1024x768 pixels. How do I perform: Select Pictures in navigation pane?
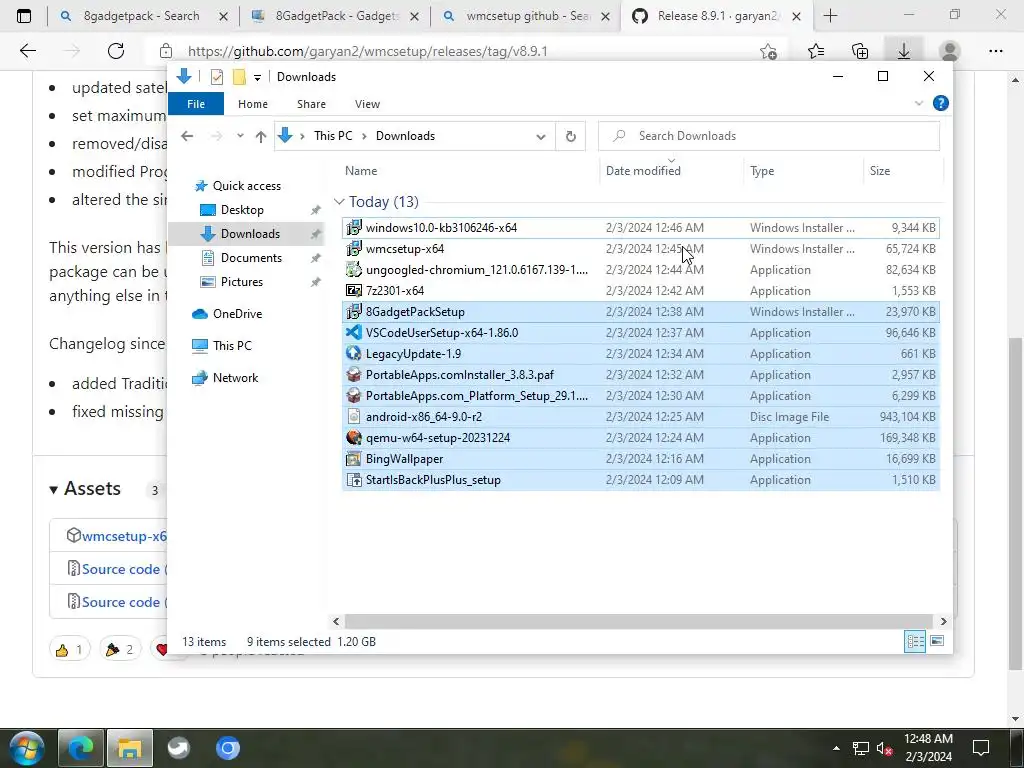click(242, 282)
